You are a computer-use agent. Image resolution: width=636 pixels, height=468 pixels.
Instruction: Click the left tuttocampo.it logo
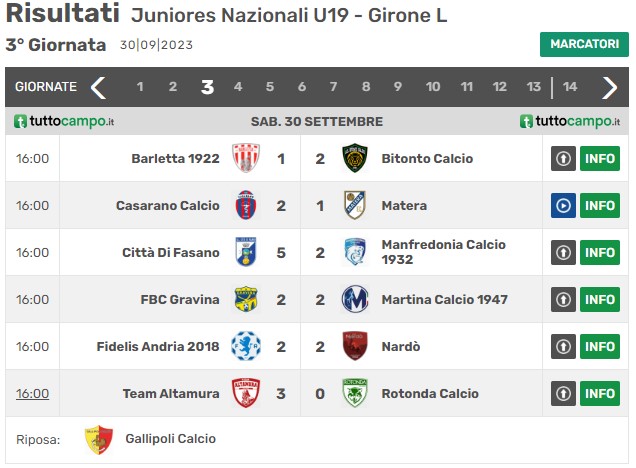pos(64,121)
